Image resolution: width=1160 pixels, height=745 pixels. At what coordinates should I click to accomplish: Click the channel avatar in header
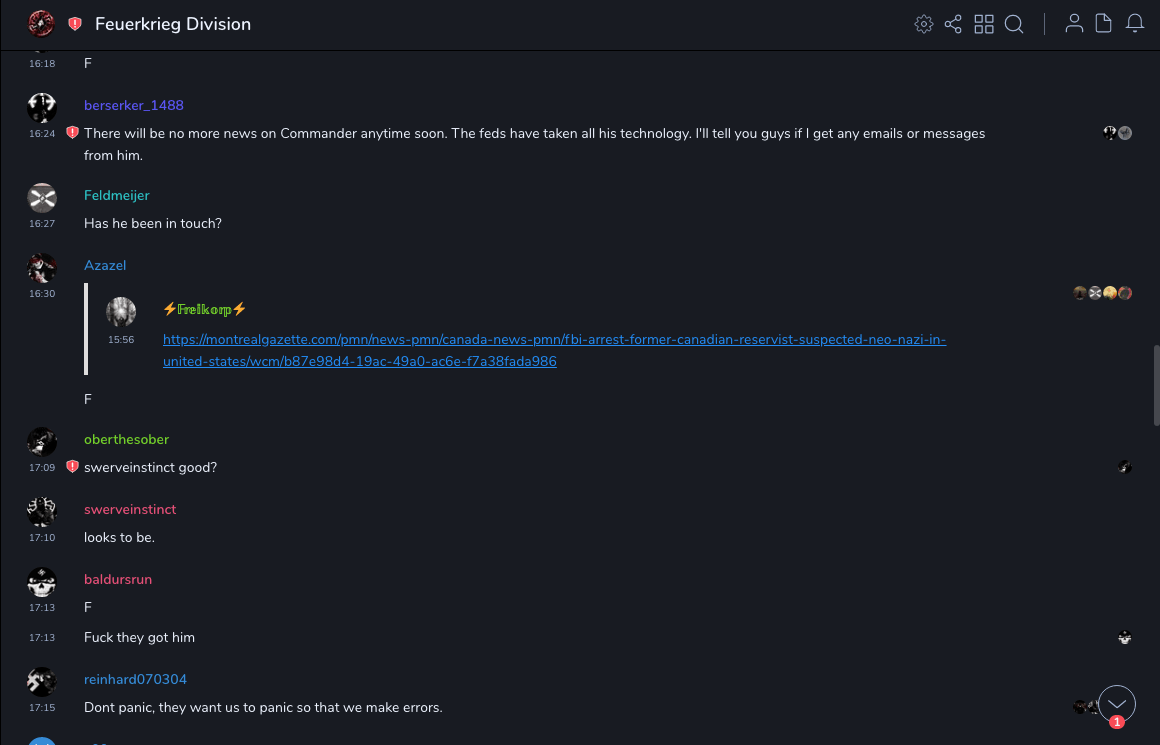coord(42,24)
